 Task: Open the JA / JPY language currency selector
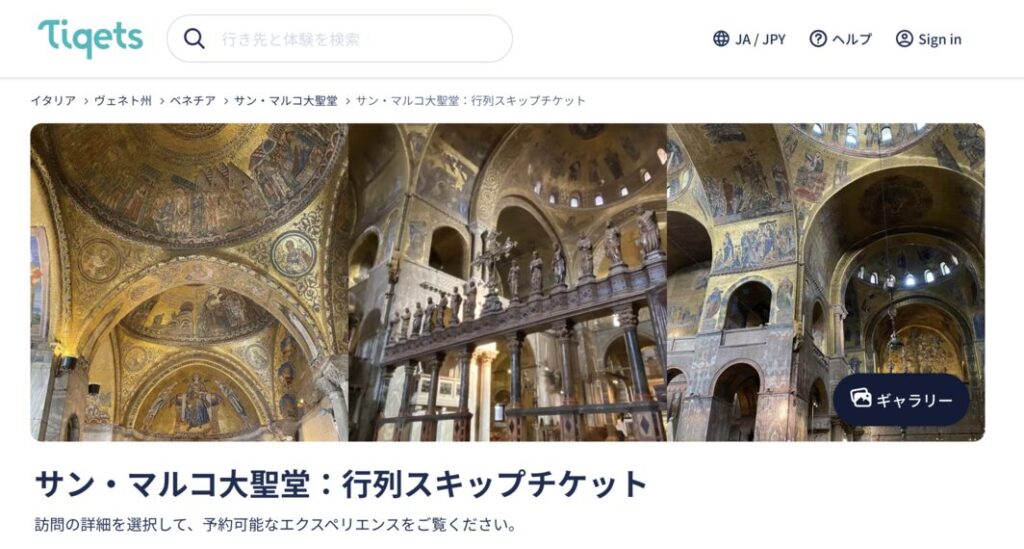pyautogui.click(x=749, y=39)
